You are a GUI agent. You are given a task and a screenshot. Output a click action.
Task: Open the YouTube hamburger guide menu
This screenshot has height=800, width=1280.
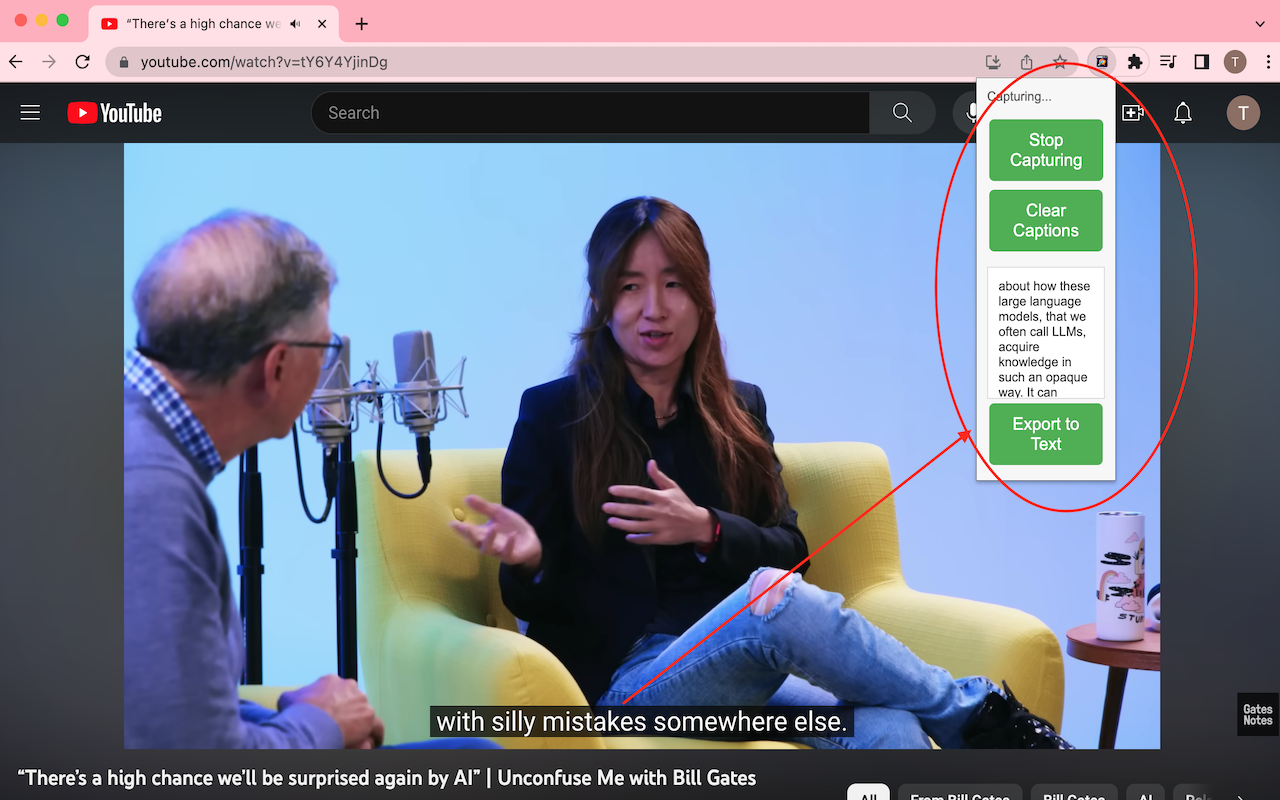click(30, 113)
